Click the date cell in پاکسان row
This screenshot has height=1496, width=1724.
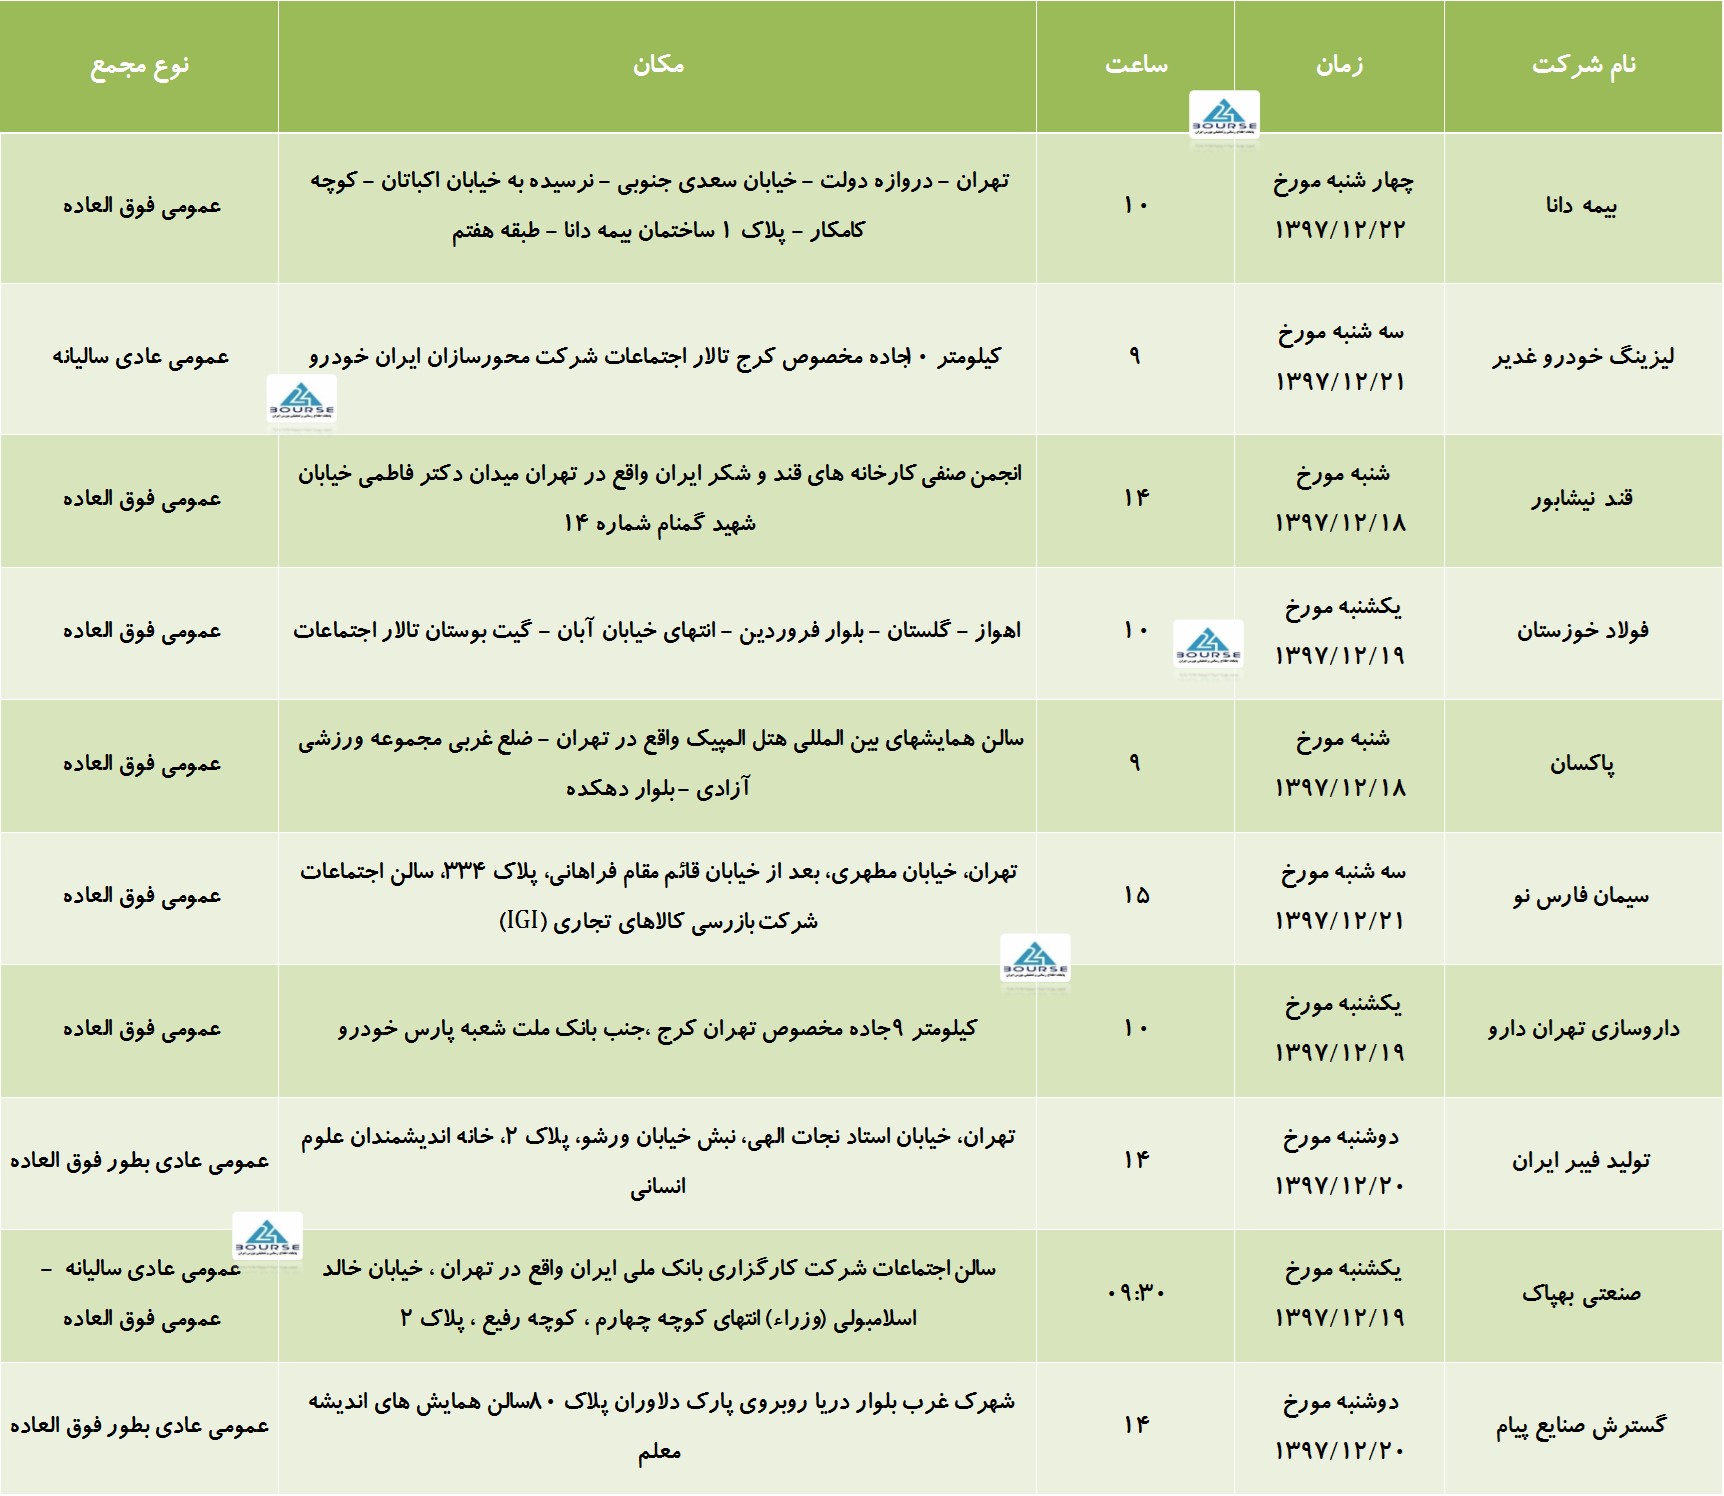pyautogui.click(x=1341, y=764)
